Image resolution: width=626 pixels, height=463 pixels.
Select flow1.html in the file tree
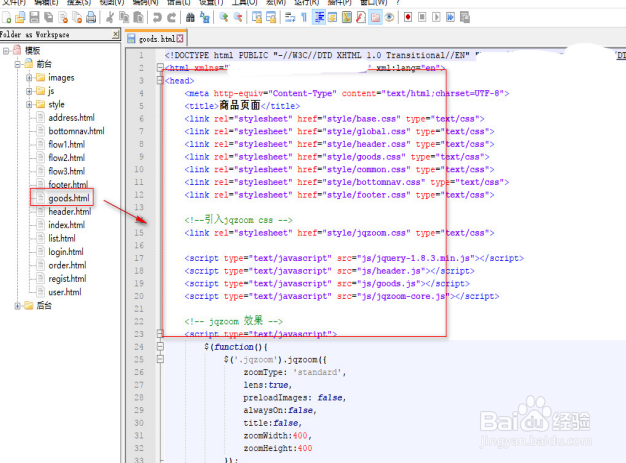[x=67, y=144]
